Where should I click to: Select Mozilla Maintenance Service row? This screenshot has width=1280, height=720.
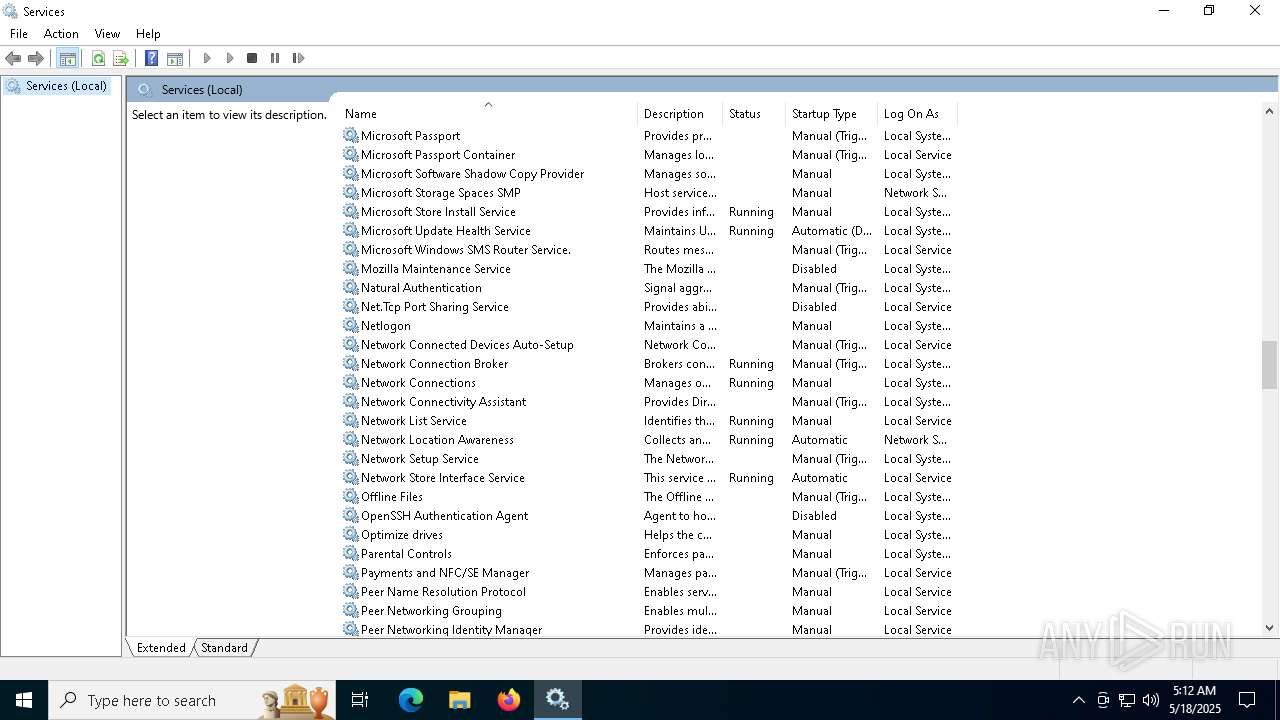tap(648, 269)
